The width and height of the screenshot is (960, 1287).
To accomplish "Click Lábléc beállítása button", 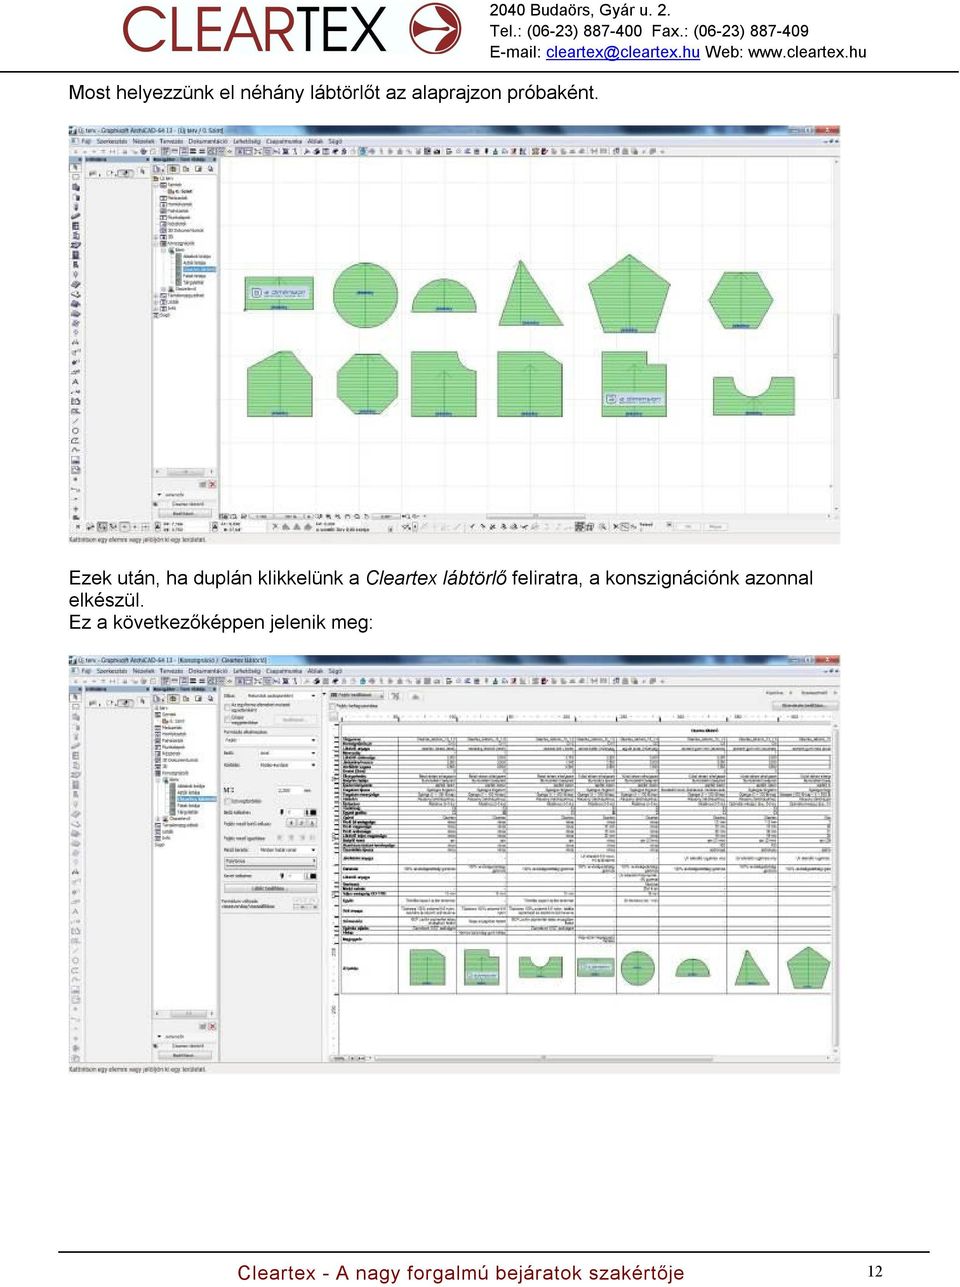I will click(269, 888).
